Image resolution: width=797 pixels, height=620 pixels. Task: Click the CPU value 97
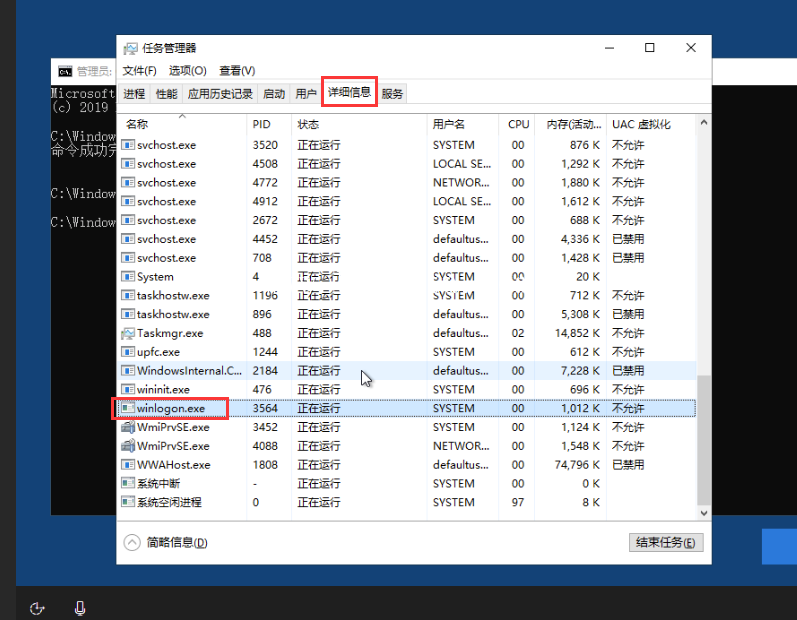click(x=517, y=502)
